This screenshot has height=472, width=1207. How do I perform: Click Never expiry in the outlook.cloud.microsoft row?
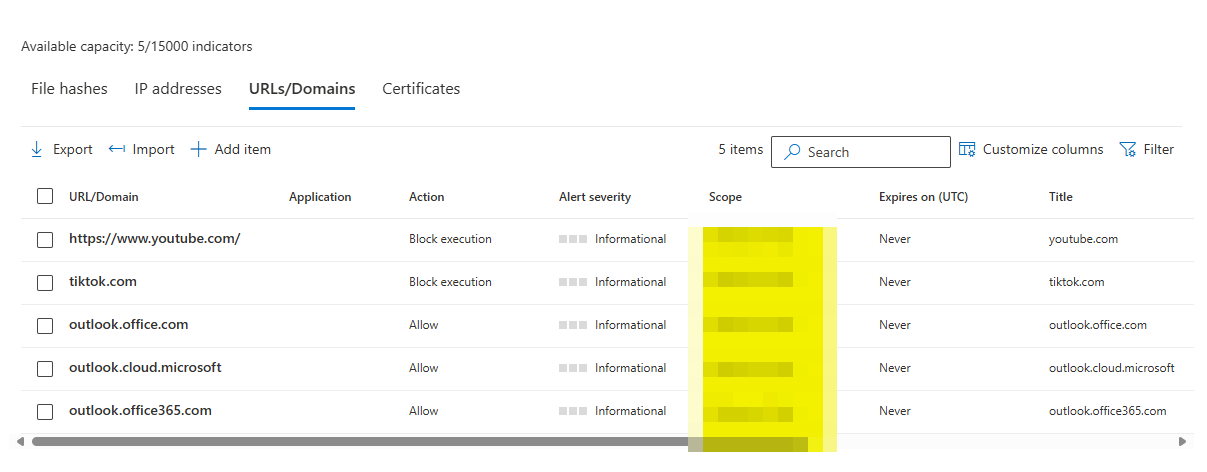(x=895, y=368)
